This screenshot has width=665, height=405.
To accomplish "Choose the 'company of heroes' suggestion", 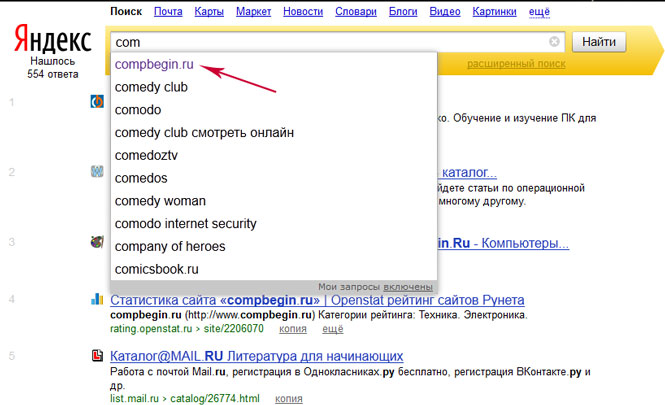I will [274, 246].
